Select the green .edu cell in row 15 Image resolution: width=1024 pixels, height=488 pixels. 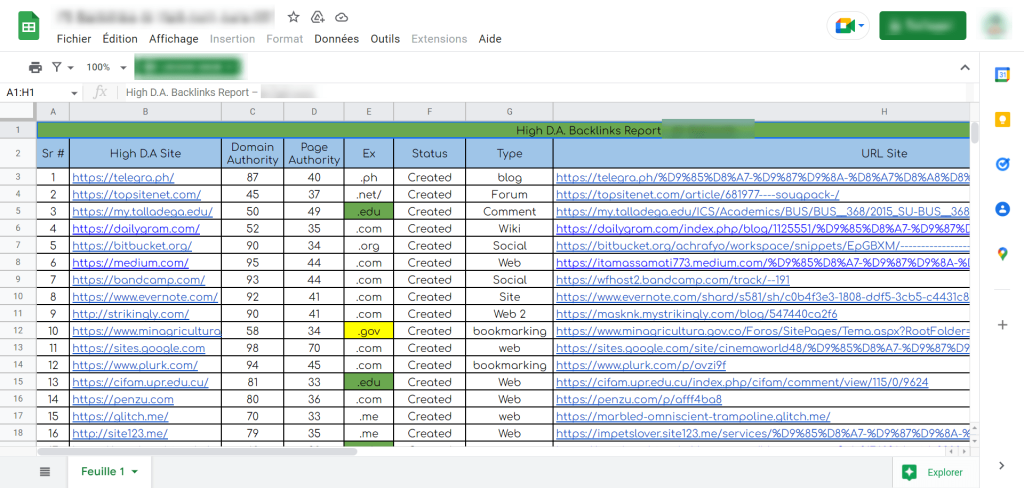pyautogui.click(x=369, y=382)
